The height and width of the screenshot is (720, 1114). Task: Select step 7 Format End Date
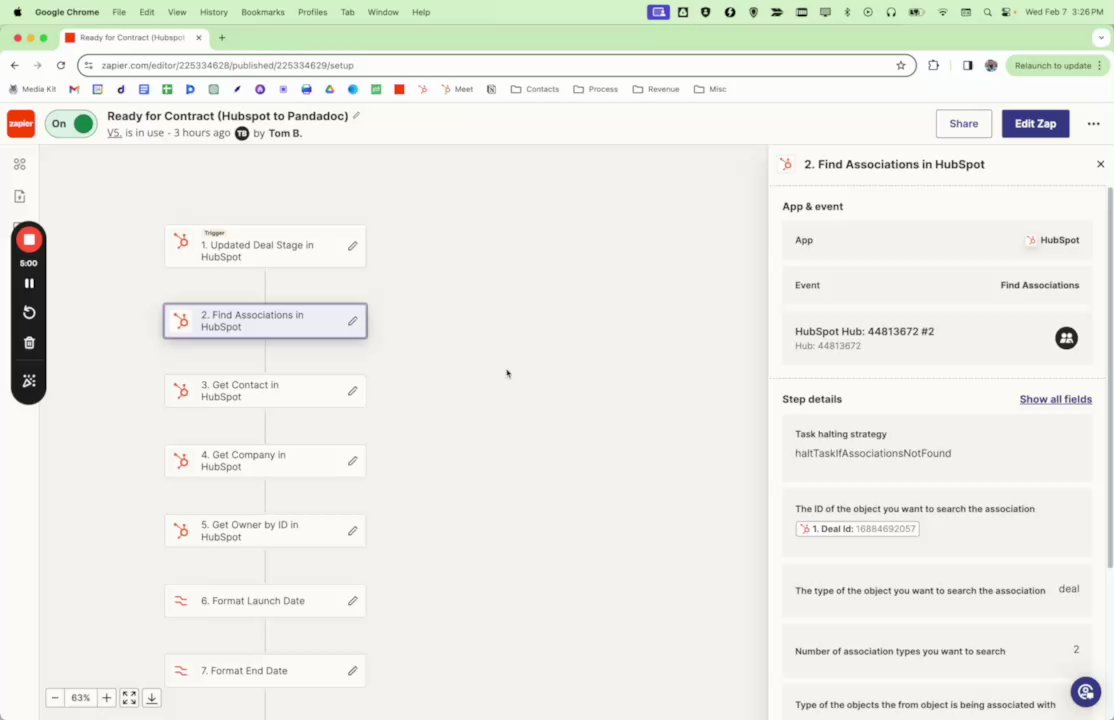[265, 671]
